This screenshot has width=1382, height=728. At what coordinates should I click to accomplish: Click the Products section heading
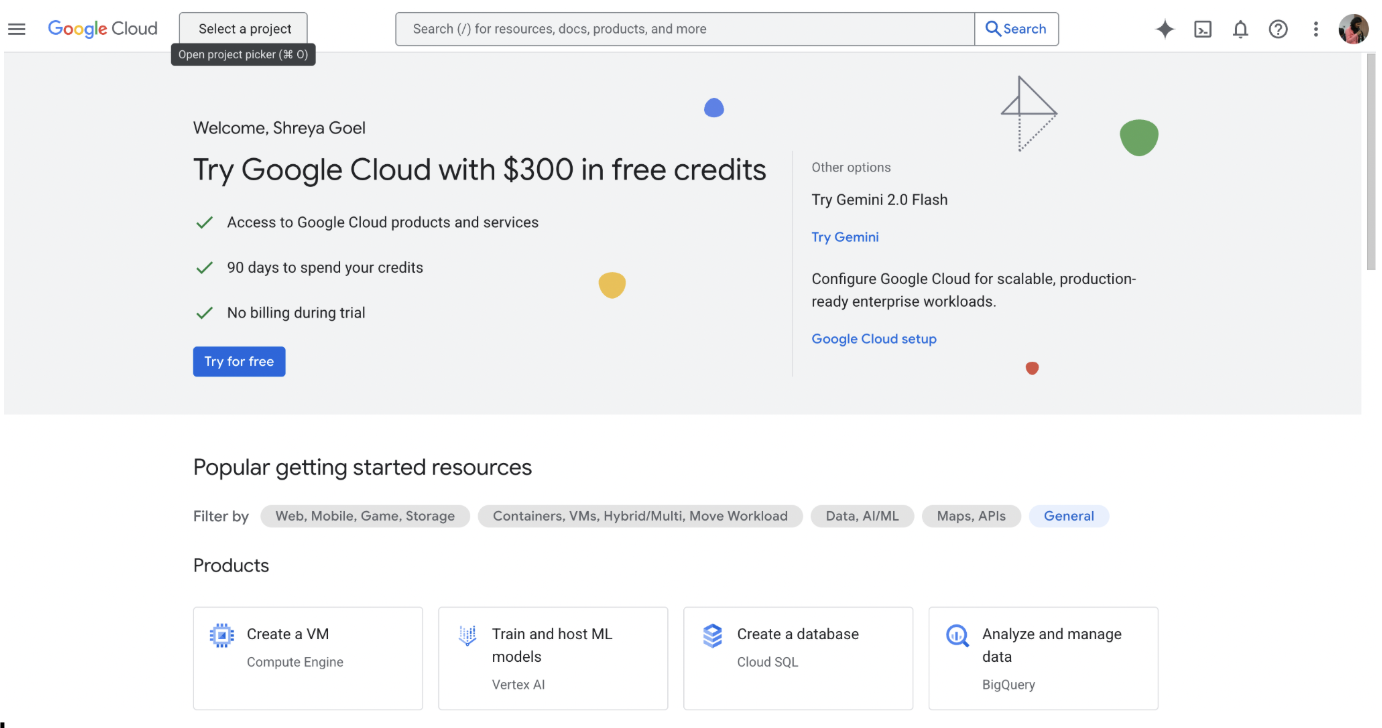(231, 566)
